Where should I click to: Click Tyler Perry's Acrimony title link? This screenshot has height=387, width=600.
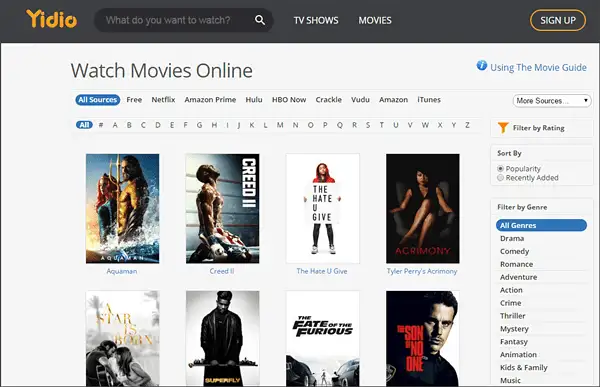[x=422, y=271]
